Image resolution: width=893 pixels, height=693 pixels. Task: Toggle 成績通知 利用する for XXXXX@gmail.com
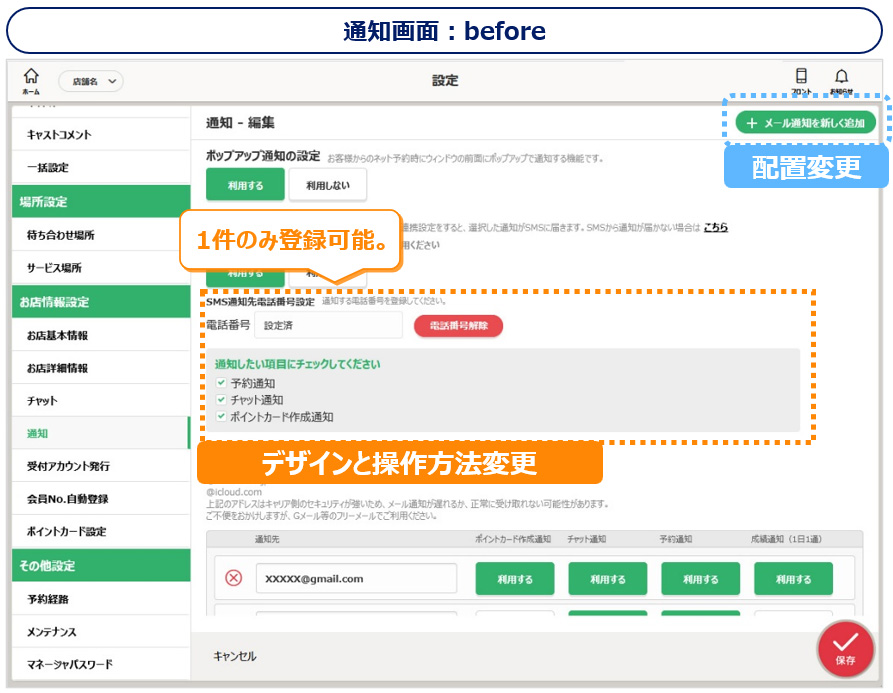(793, 578)
